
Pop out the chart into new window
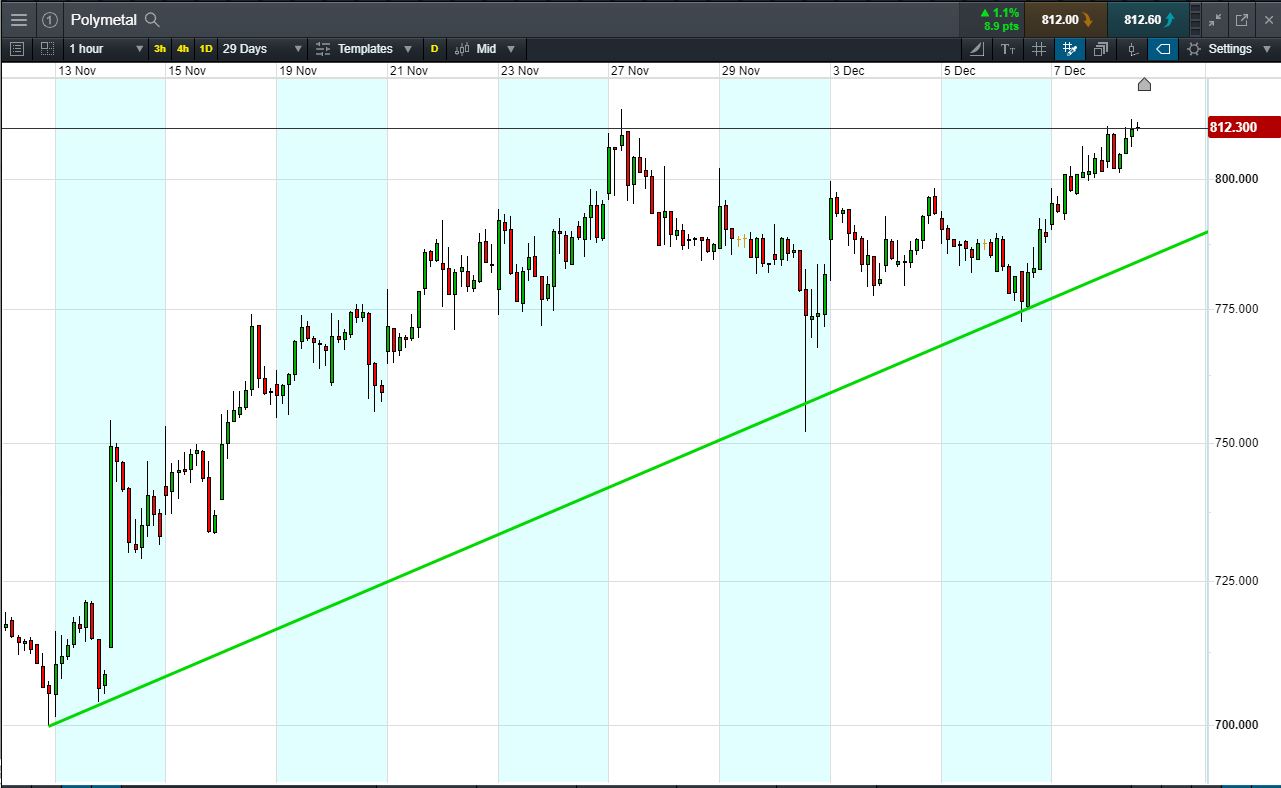pos(1242,20)
